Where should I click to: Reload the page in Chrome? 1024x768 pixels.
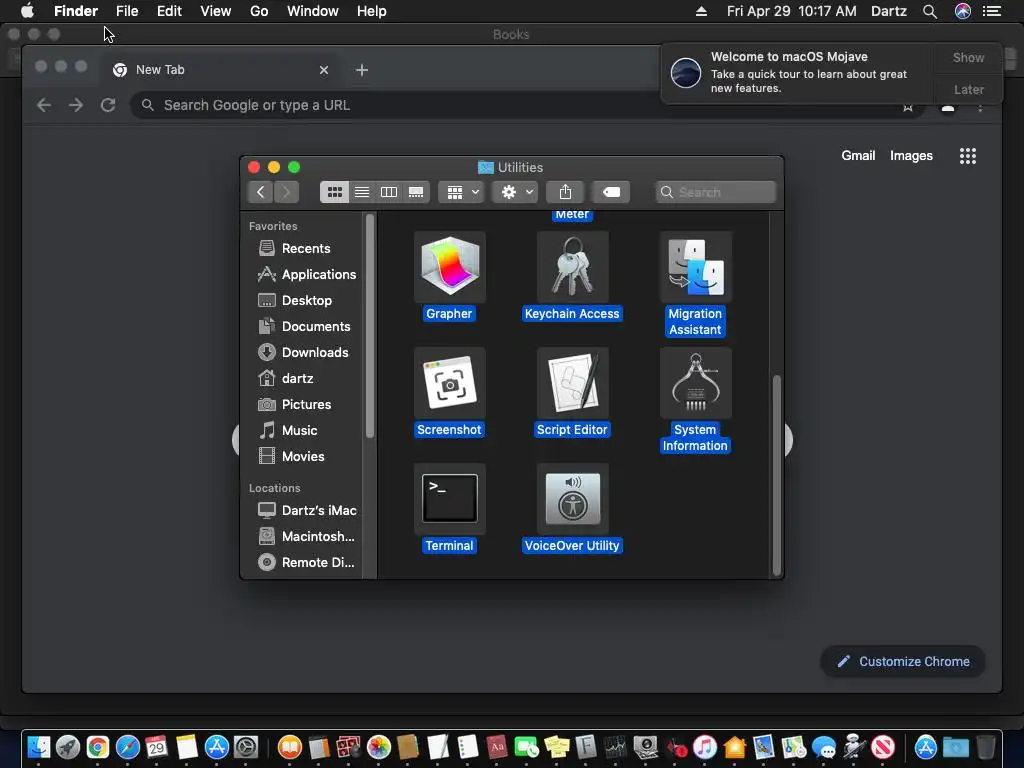pyautogui.click(x=108, y=105)
